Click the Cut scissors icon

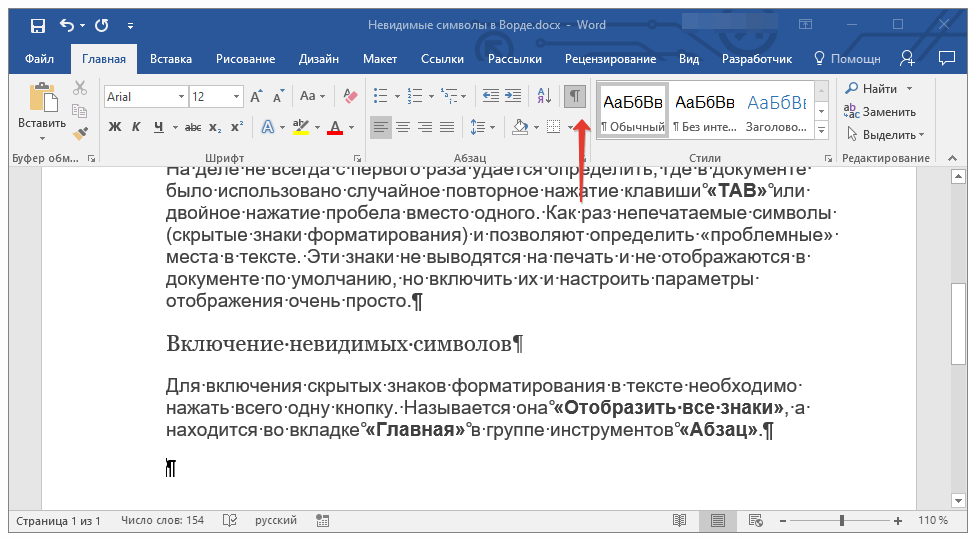click(81, 89)
